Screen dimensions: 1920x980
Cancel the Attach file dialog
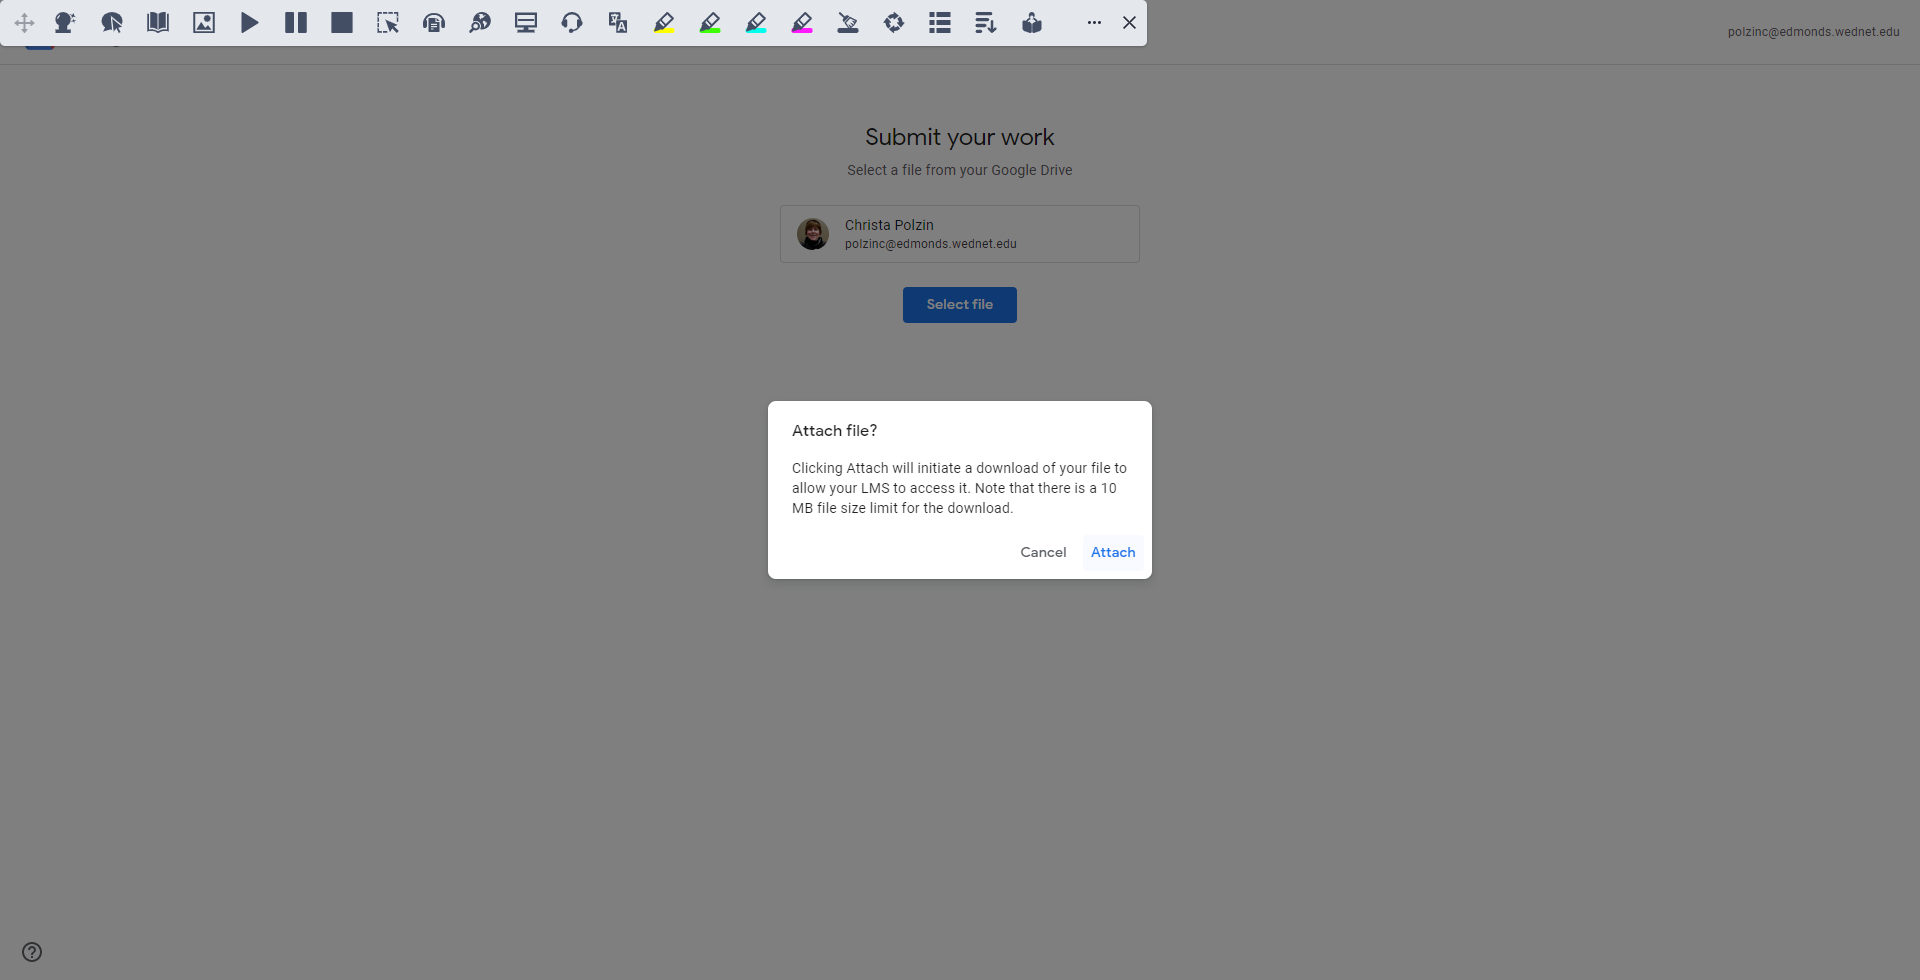pyautogui.click(x=1043, y=552)
